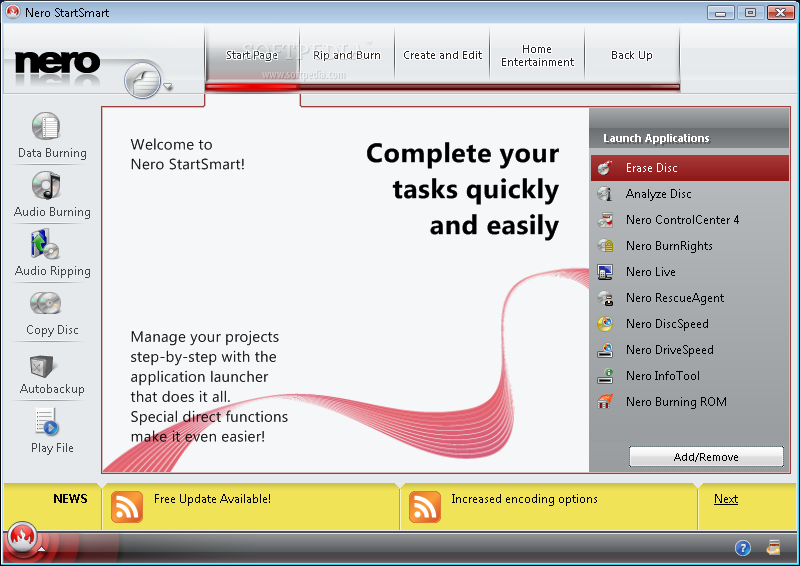Select the Back Up tab
800x566 pixels.
point(631,56)
